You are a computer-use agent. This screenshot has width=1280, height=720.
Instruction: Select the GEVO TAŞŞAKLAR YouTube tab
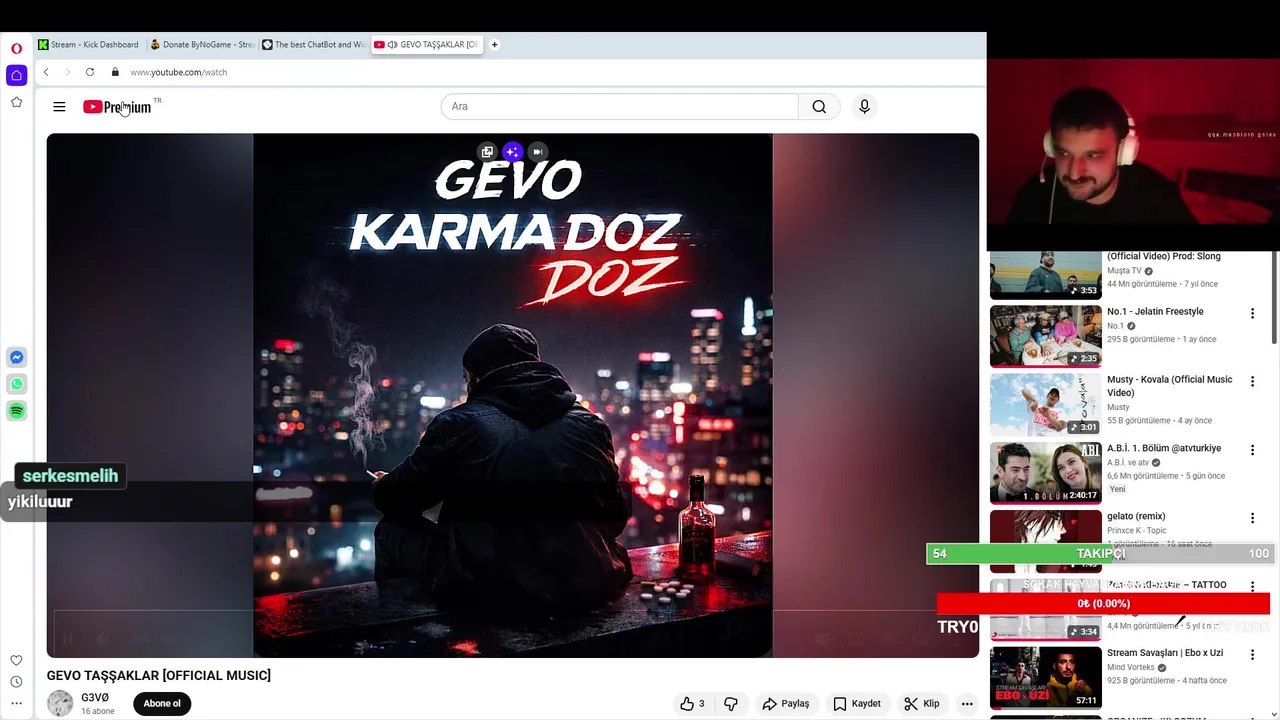tap(426, 45)
